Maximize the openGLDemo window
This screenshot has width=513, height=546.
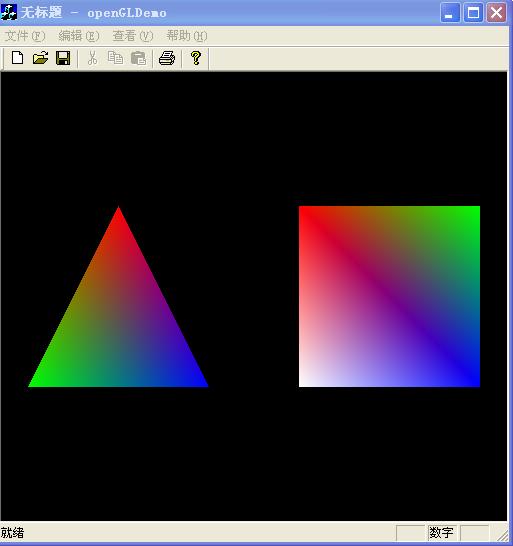(473, 13)
